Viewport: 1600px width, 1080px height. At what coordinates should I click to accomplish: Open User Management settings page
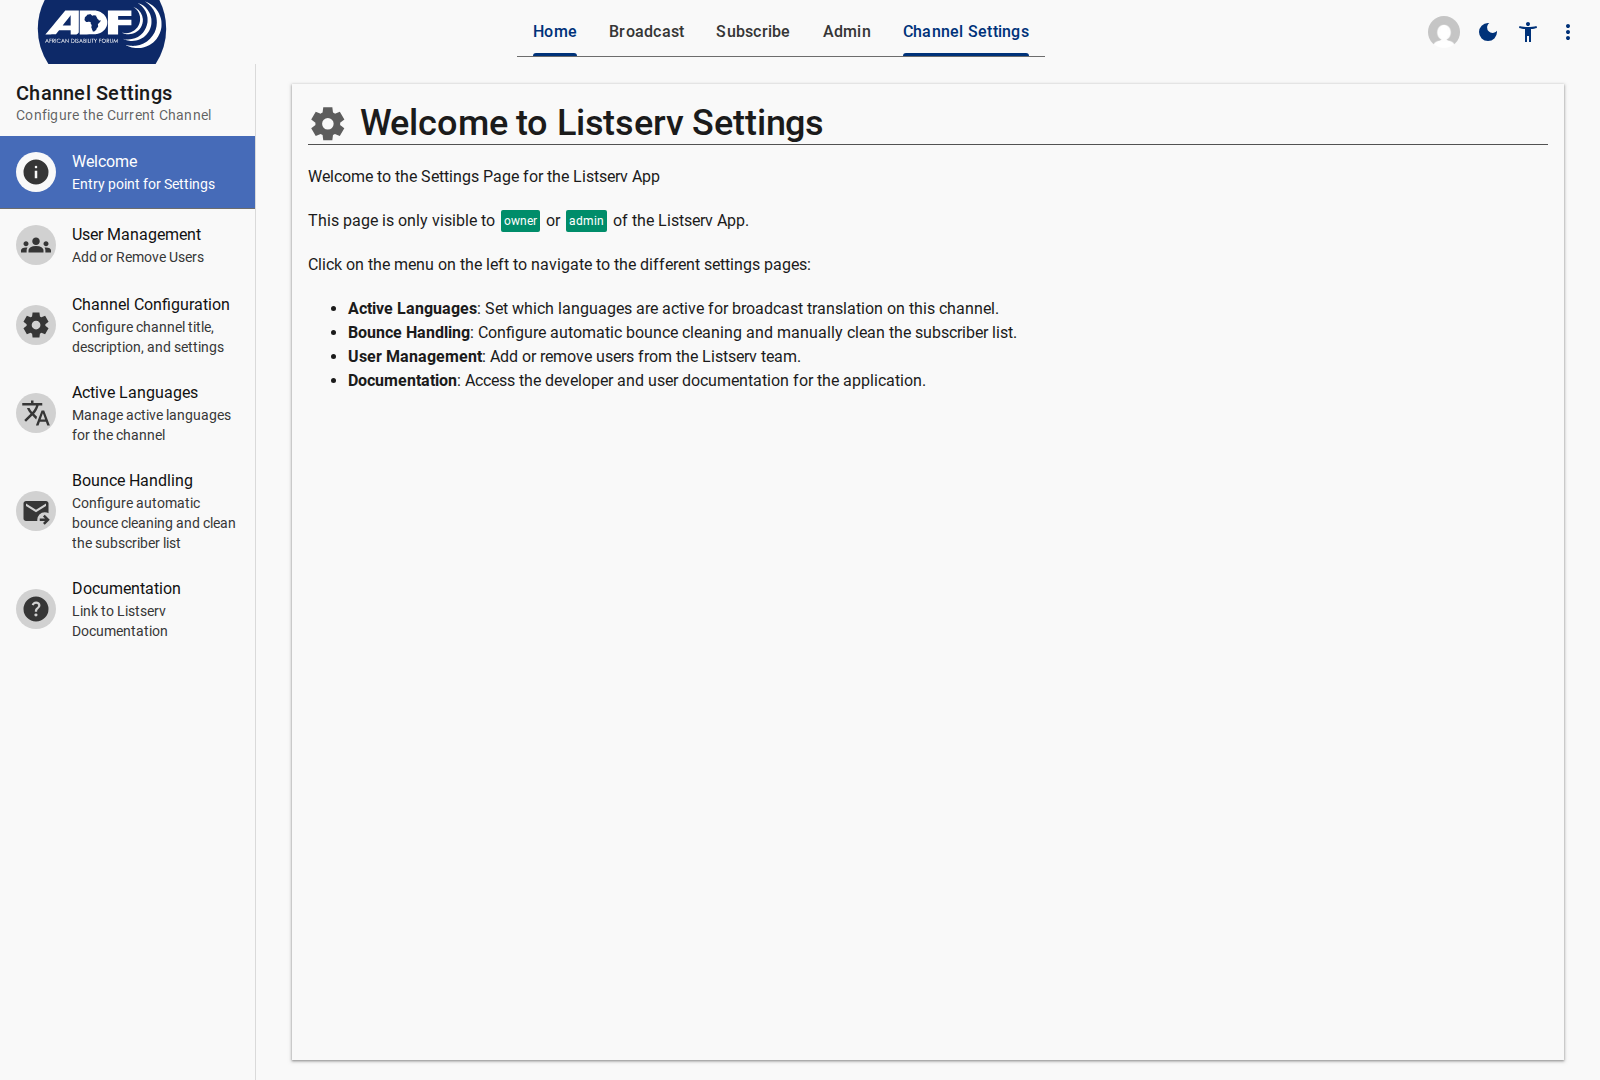pos(127,245)
